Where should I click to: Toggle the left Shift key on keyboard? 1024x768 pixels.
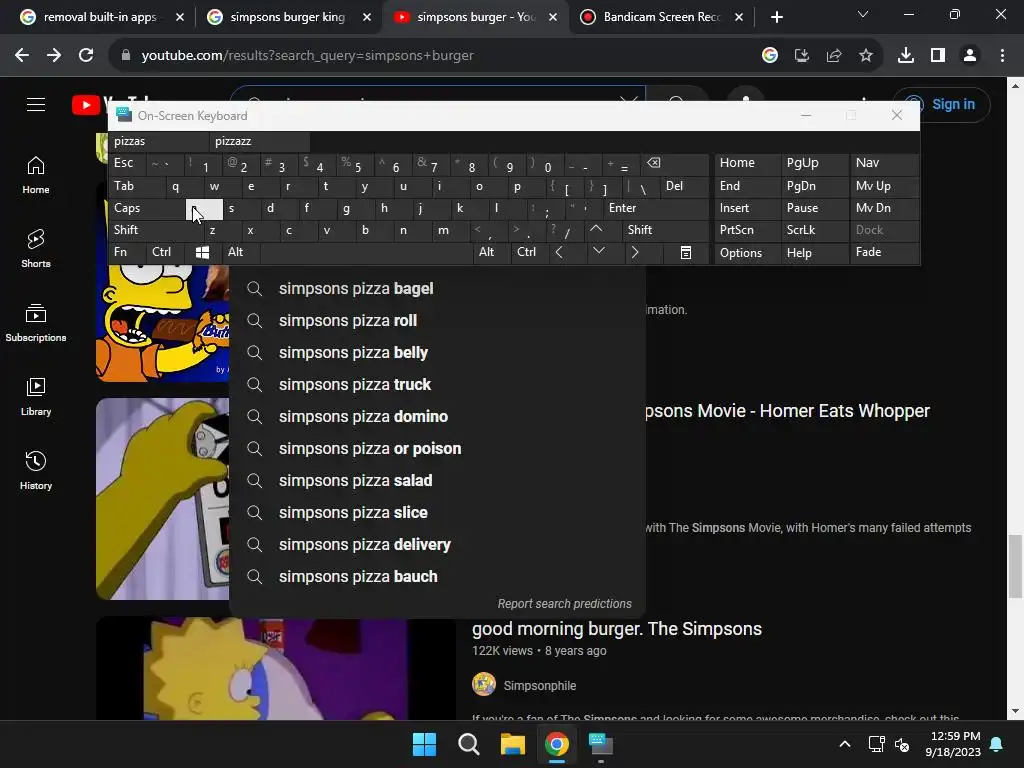tap(157, 230)
